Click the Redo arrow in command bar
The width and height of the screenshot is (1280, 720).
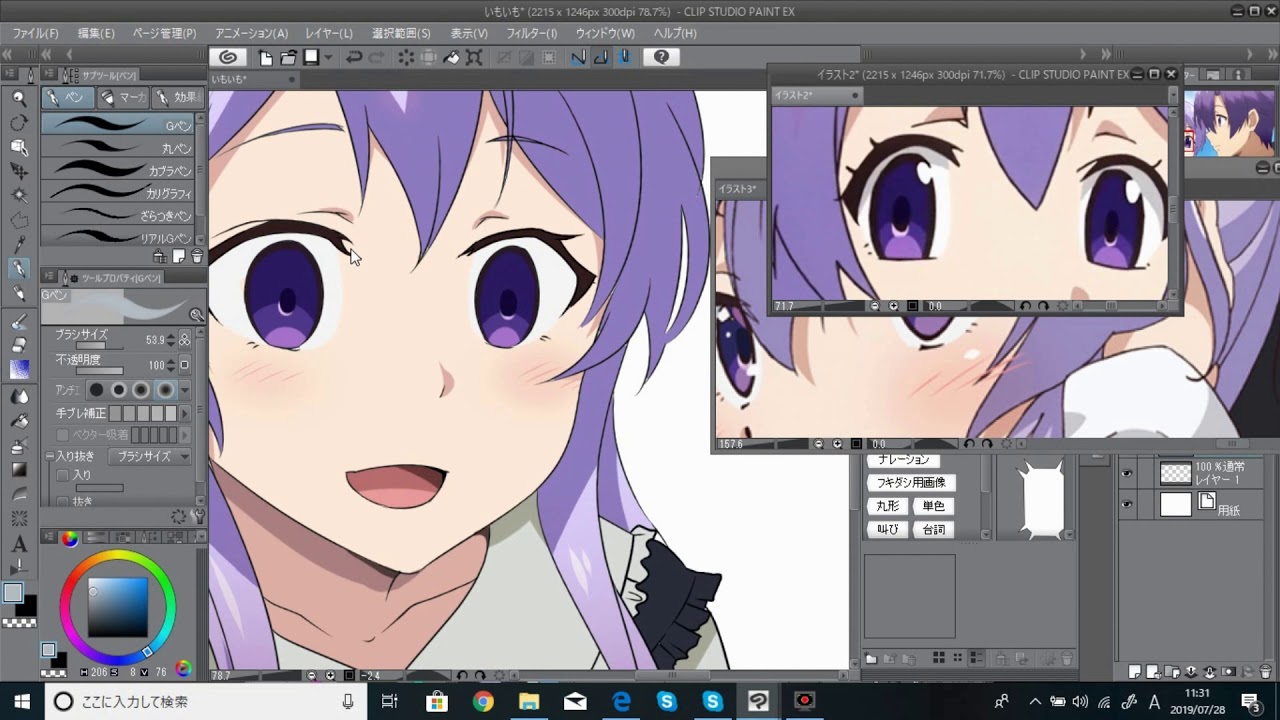click(x=376, y=57)
